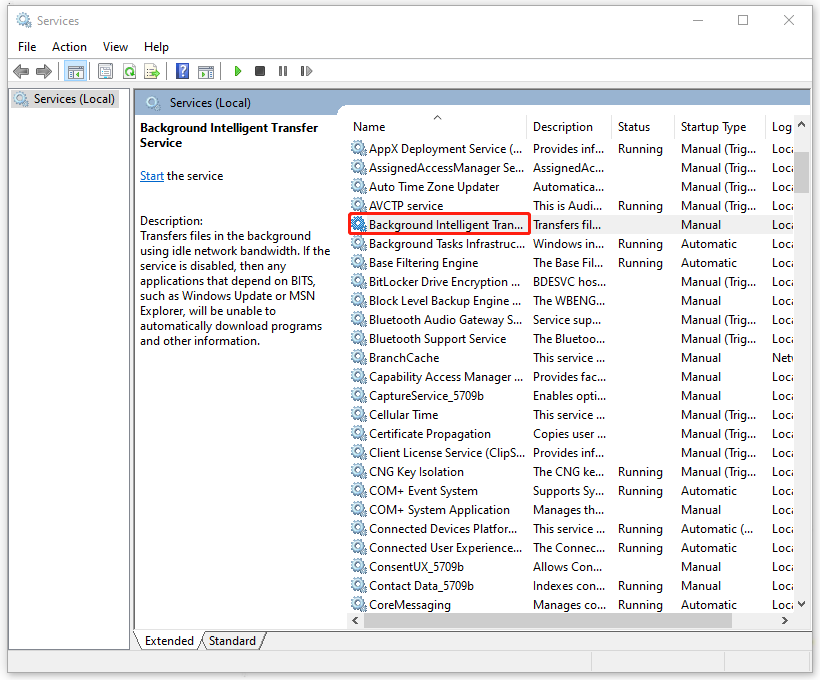Viewport: 820px width, 680px height.
Task: Click the vertical scrollbar down arrow
Action: point(801,604)
